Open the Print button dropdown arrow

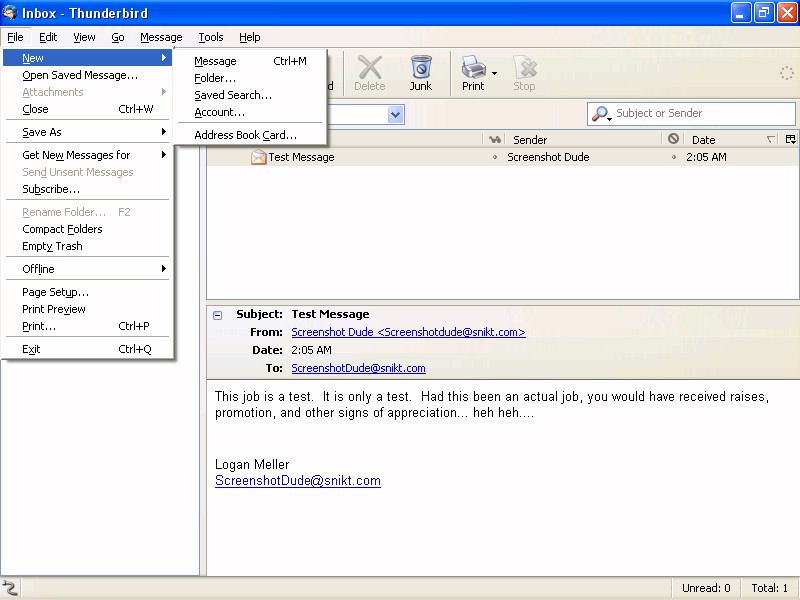494,73
